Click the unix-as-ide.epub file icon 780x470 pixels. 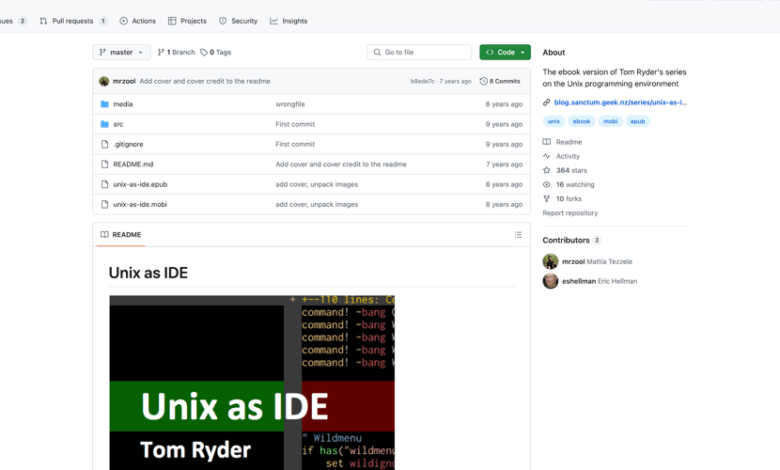[104, 184]
